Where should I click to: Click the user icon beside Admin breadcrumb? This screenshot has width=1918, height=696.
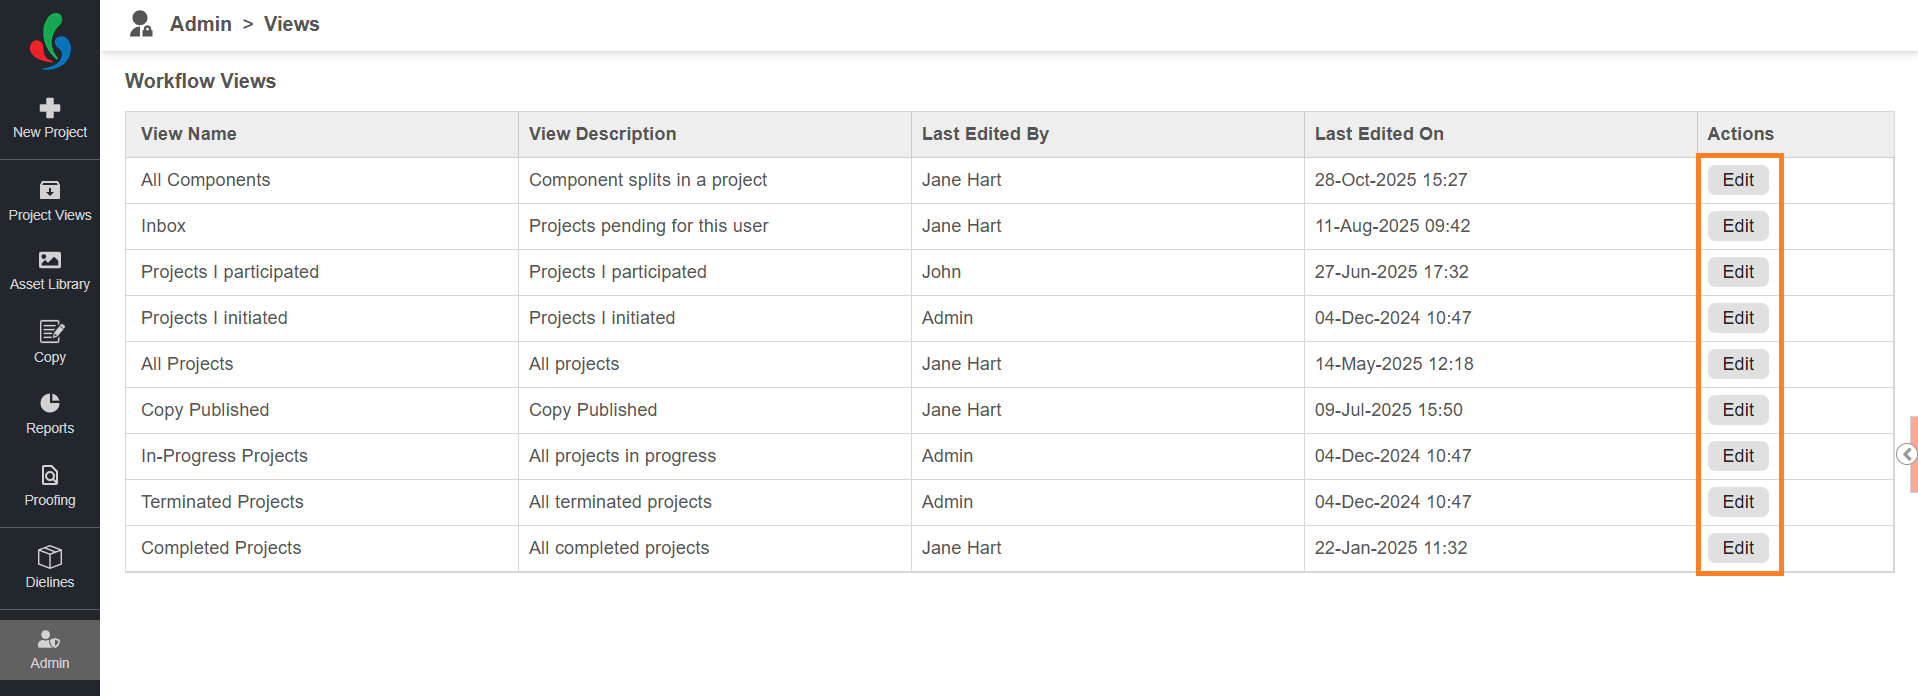click(x=141, y=24)
